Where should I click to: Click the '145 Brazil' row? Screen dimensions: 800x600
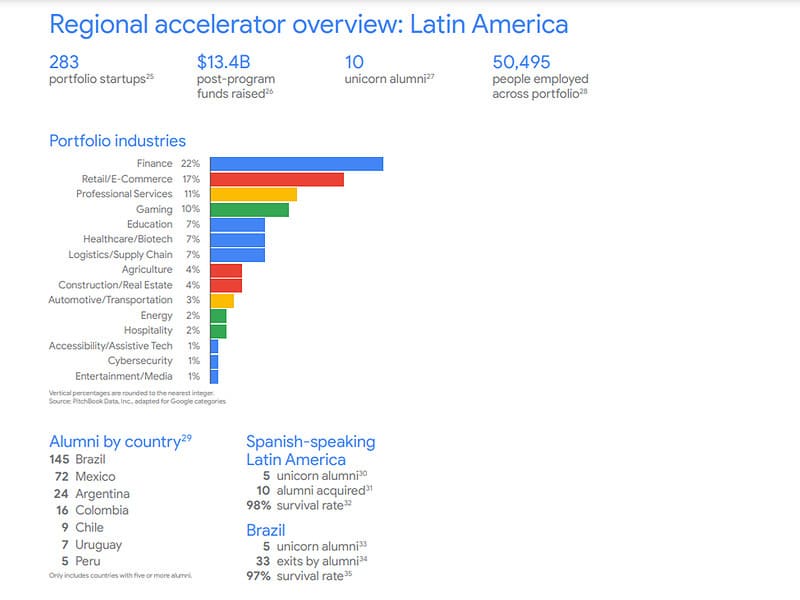click(x=78, y=459)
